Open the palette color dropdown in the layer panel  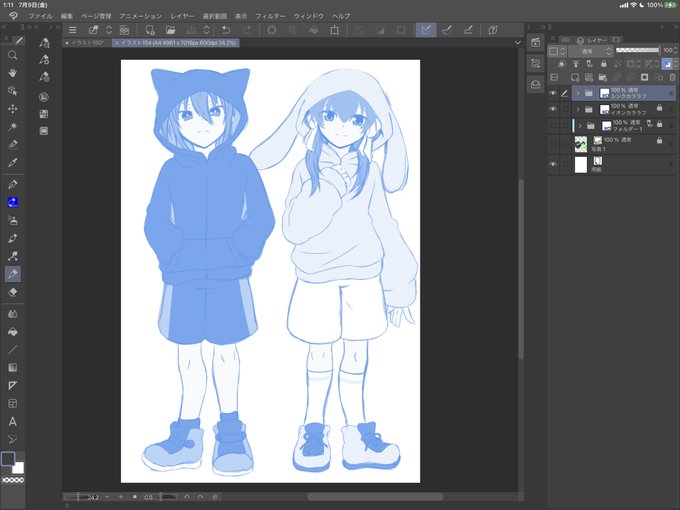point(557,51)
